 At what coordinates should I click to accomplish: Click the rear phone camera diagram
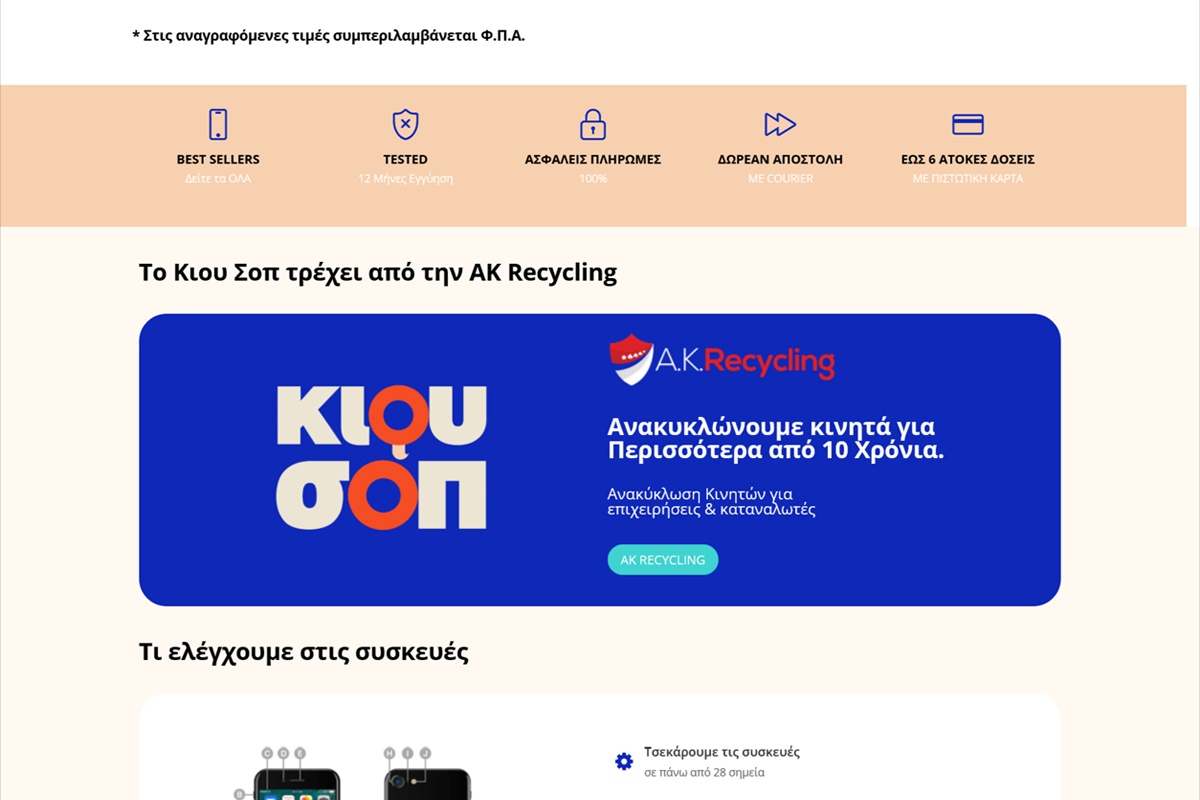(x=427, y=774)
